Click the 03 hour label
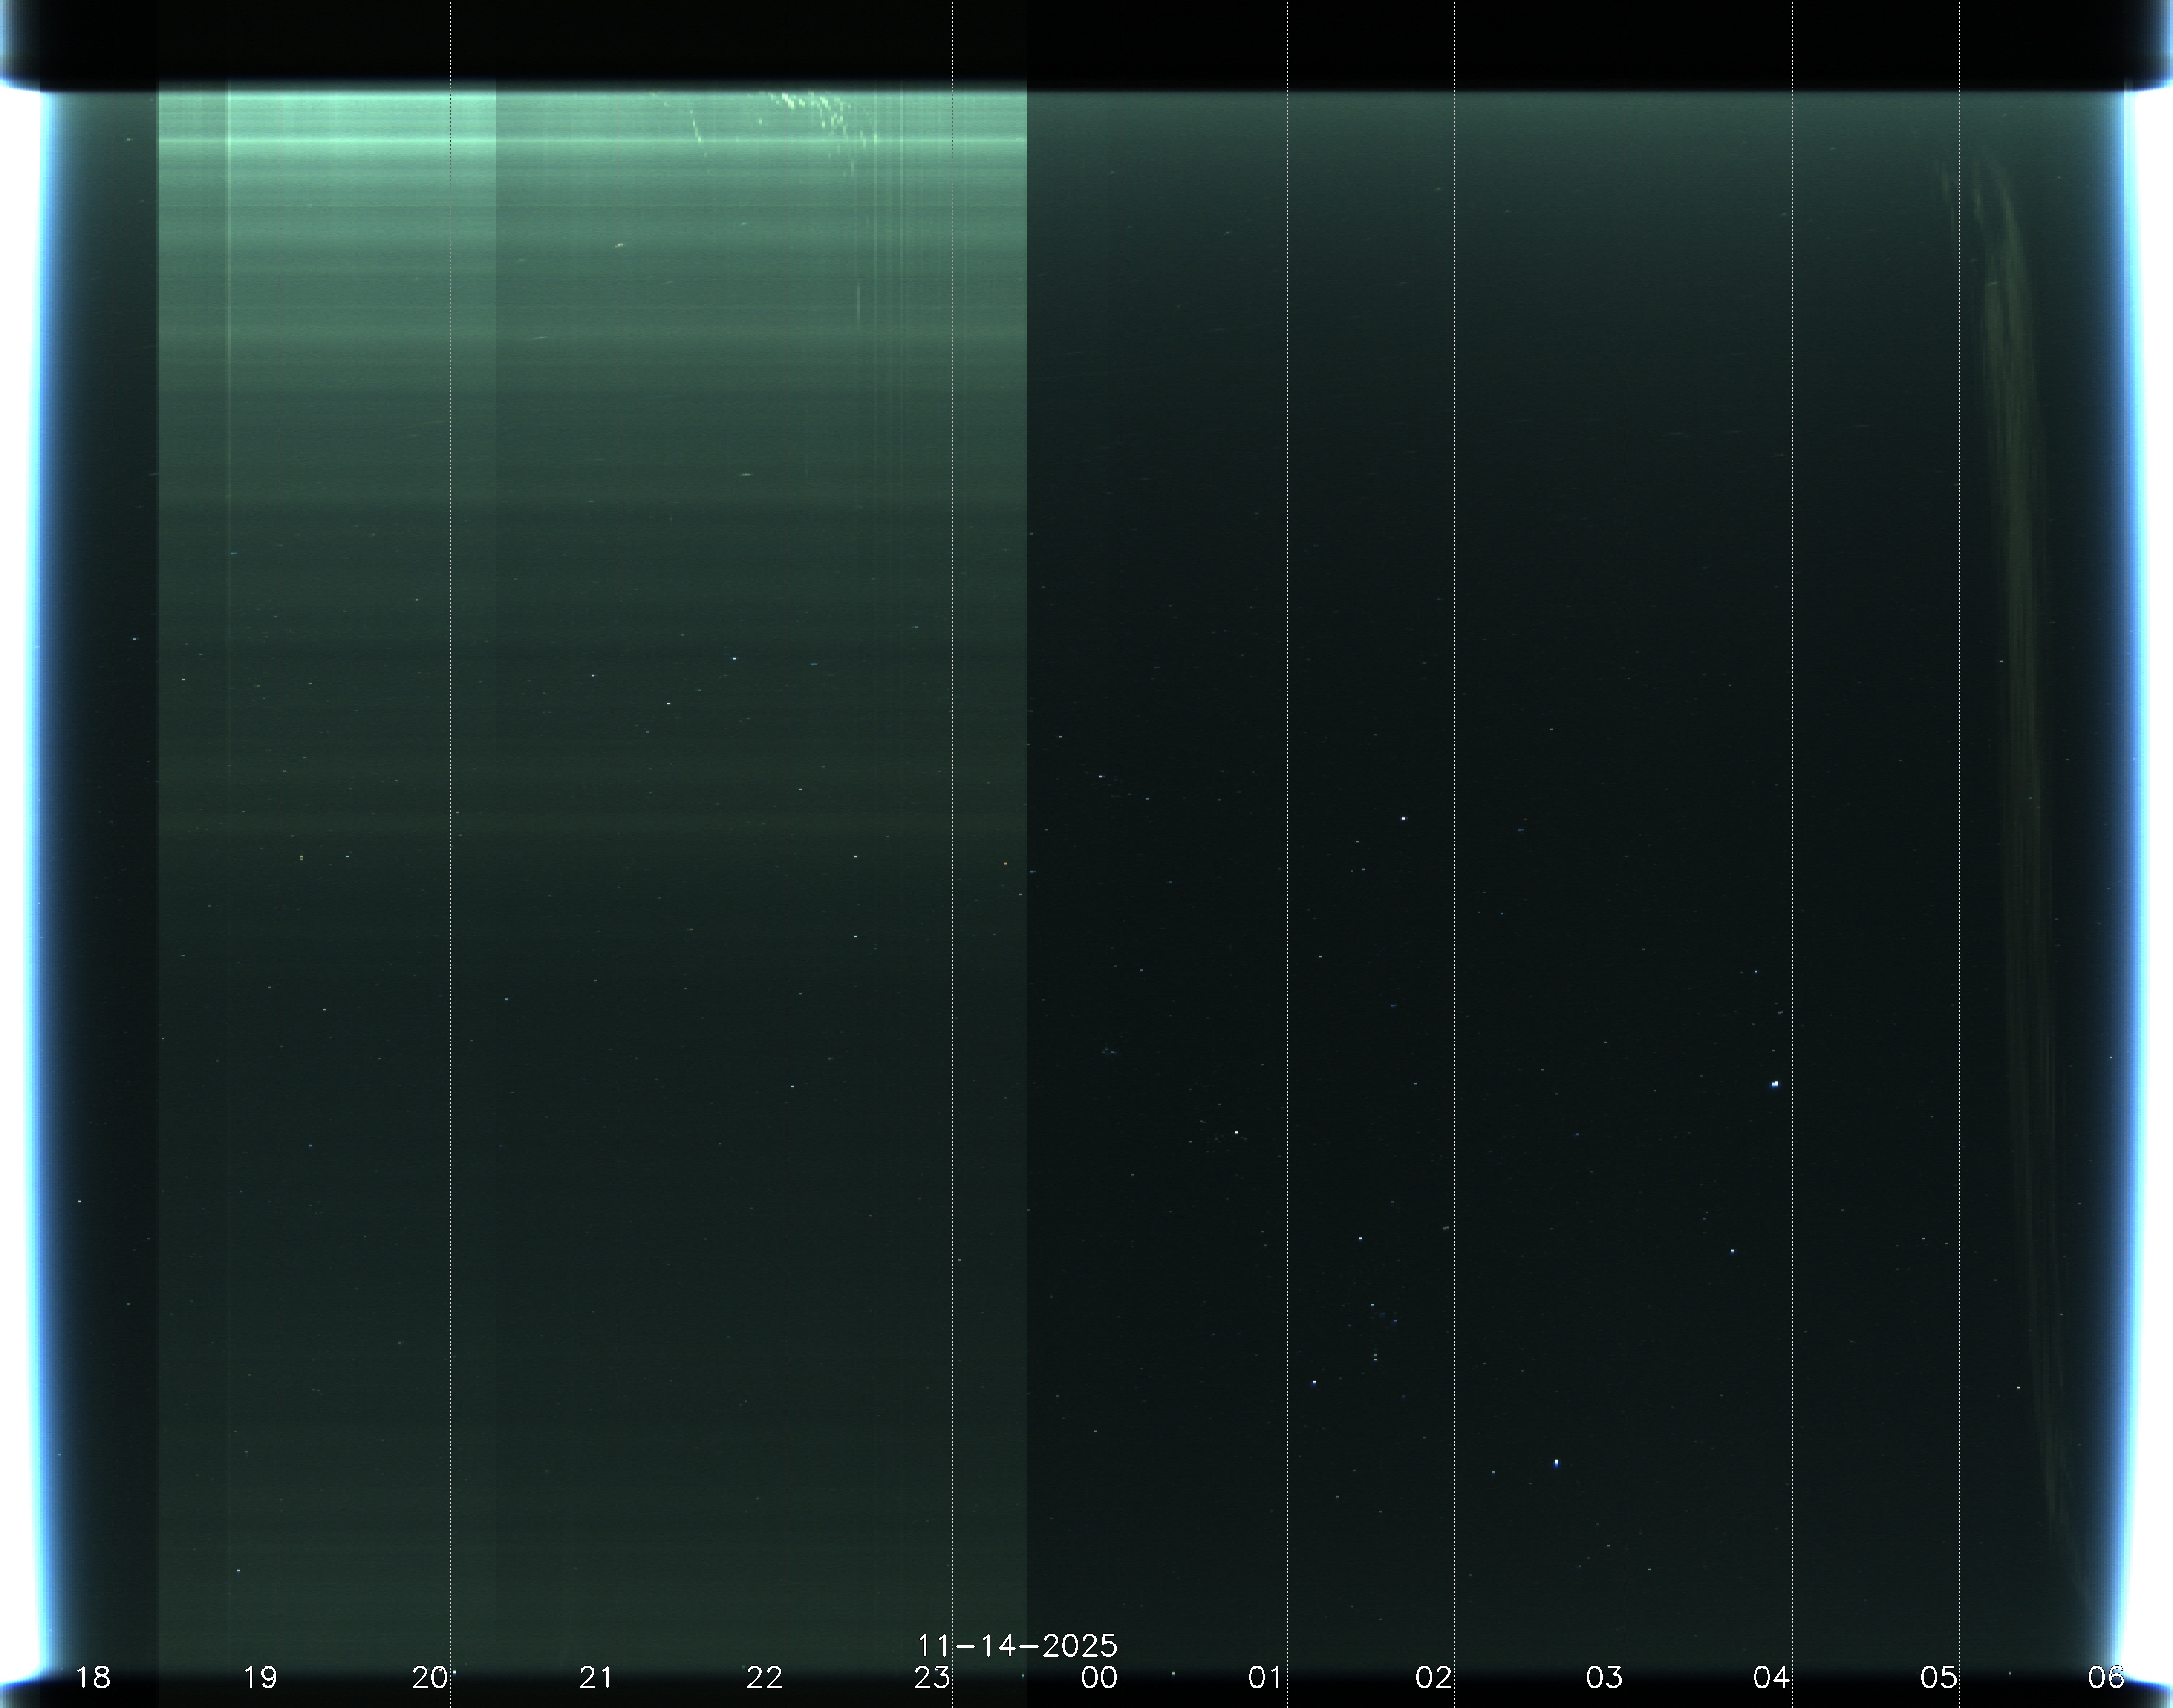Viewport: 2173px width, 1708px height. [1603, 1677]
